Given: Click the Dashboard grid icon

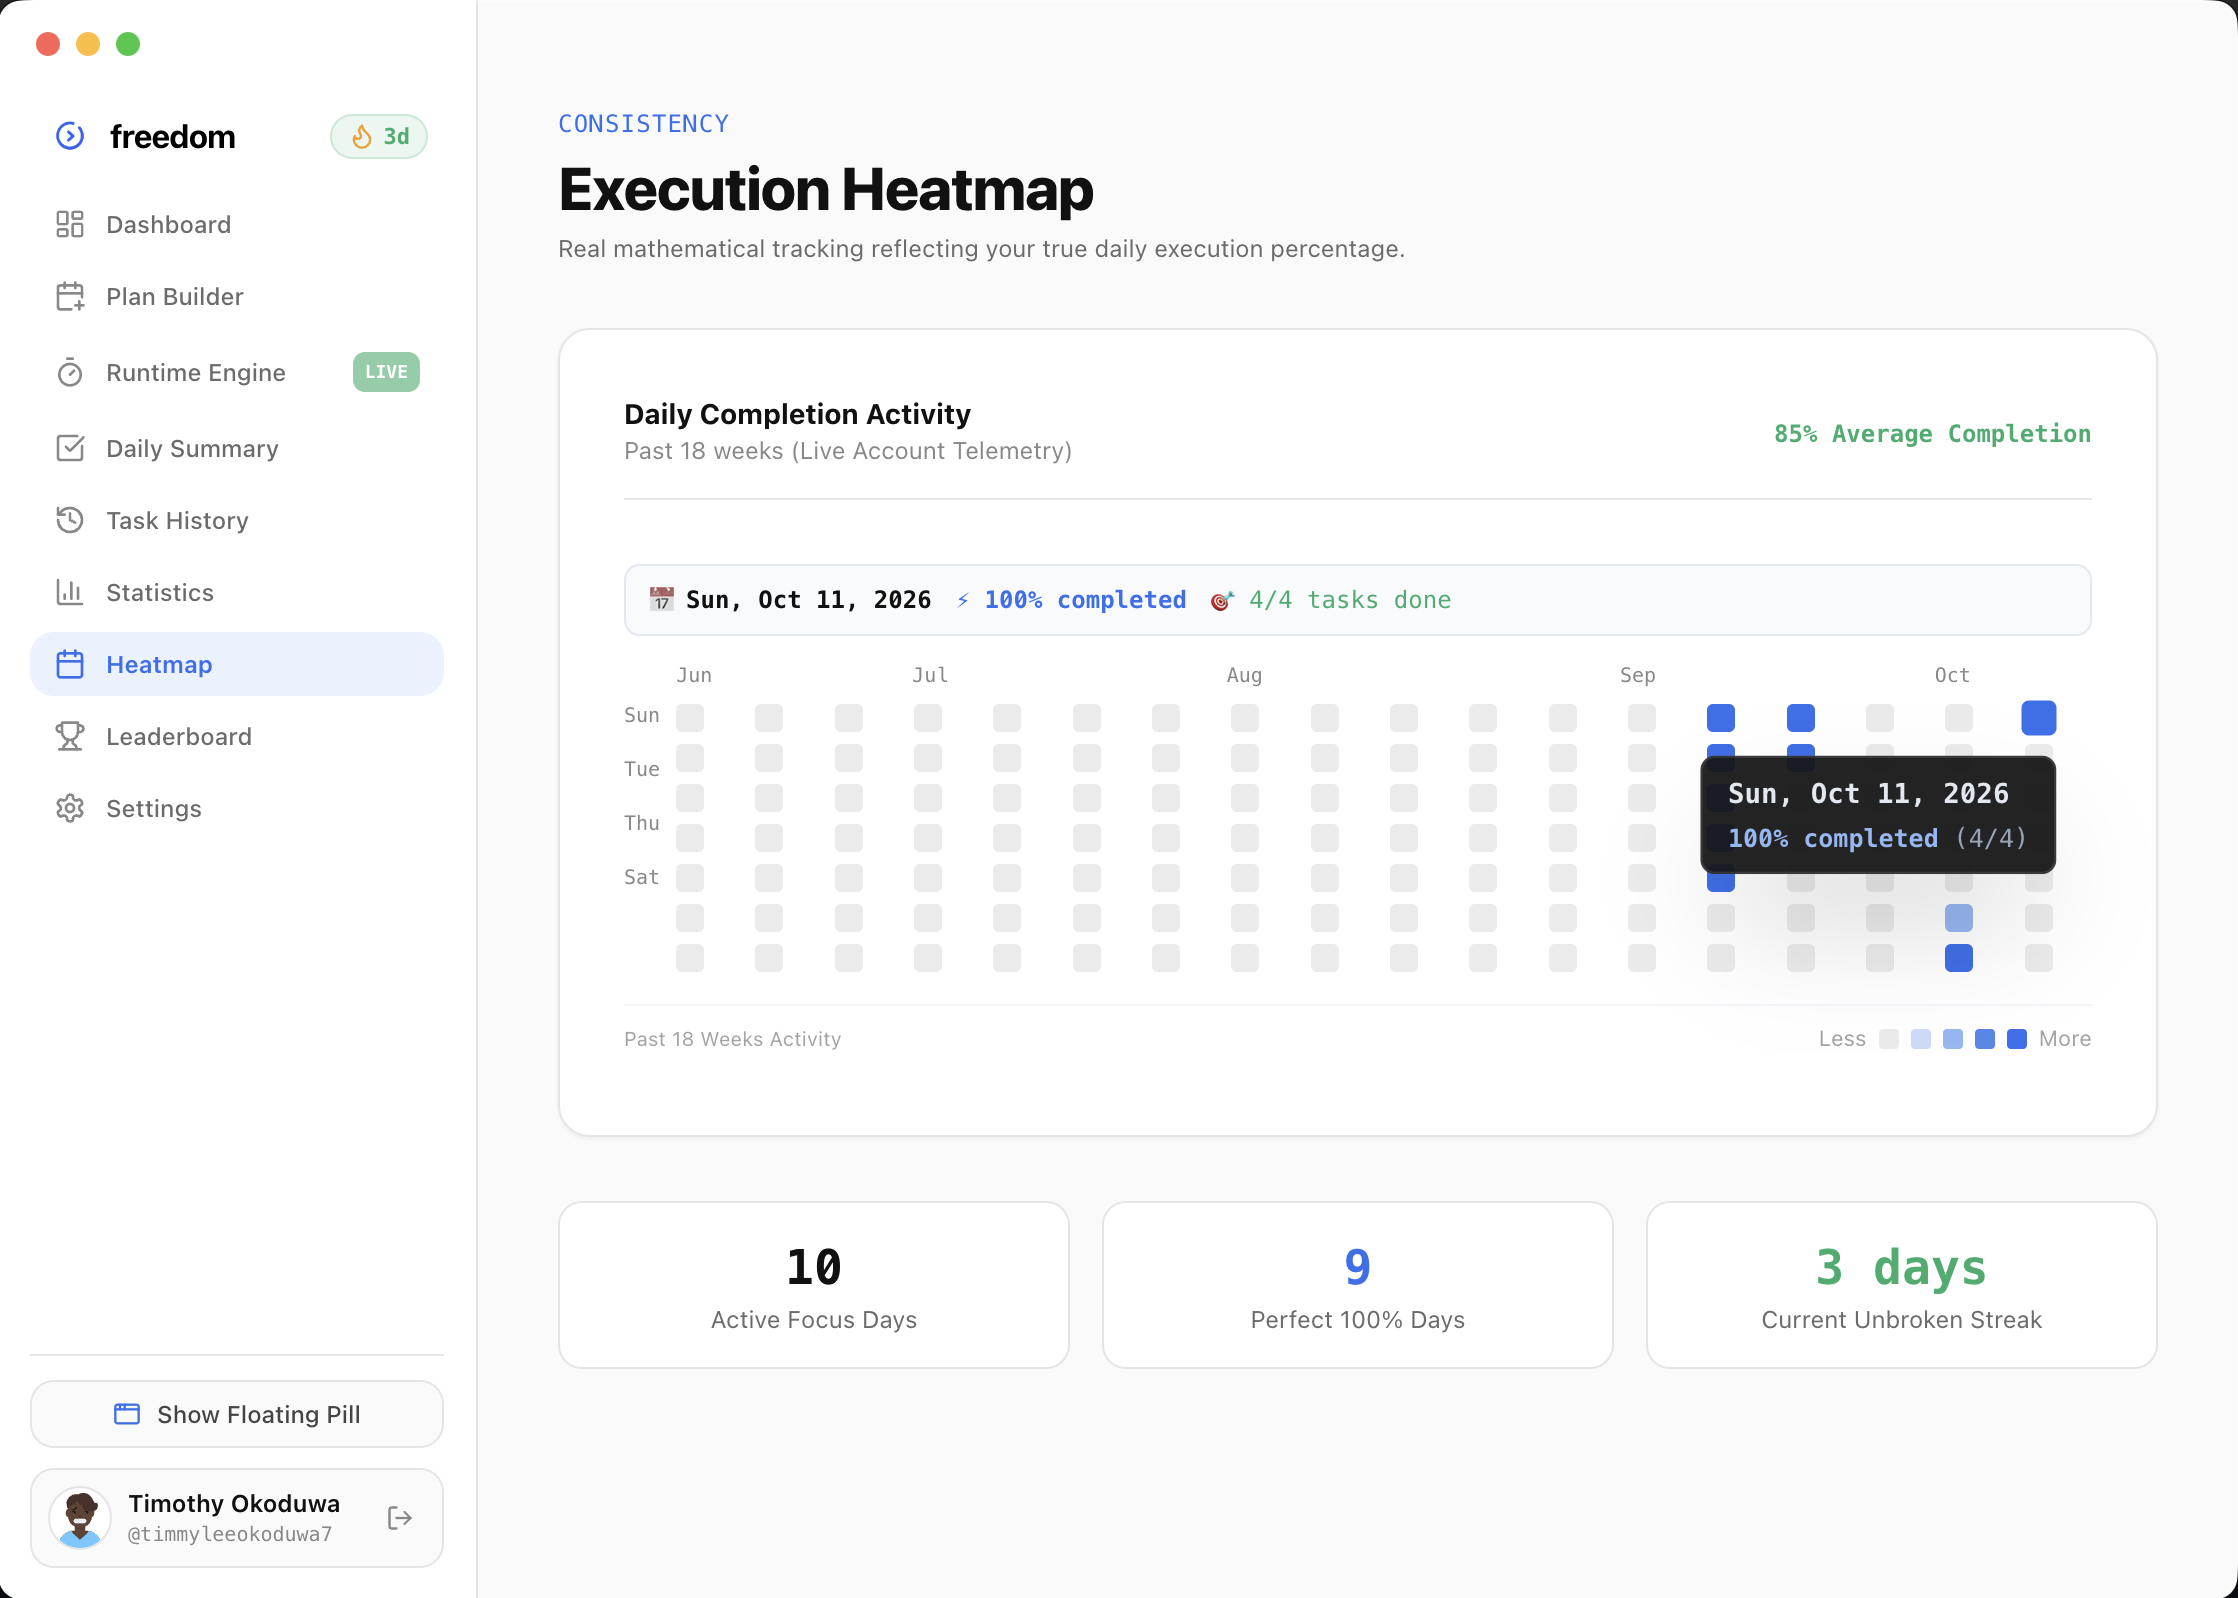Looking at the screenshot, I should click(x=70, y=224).
